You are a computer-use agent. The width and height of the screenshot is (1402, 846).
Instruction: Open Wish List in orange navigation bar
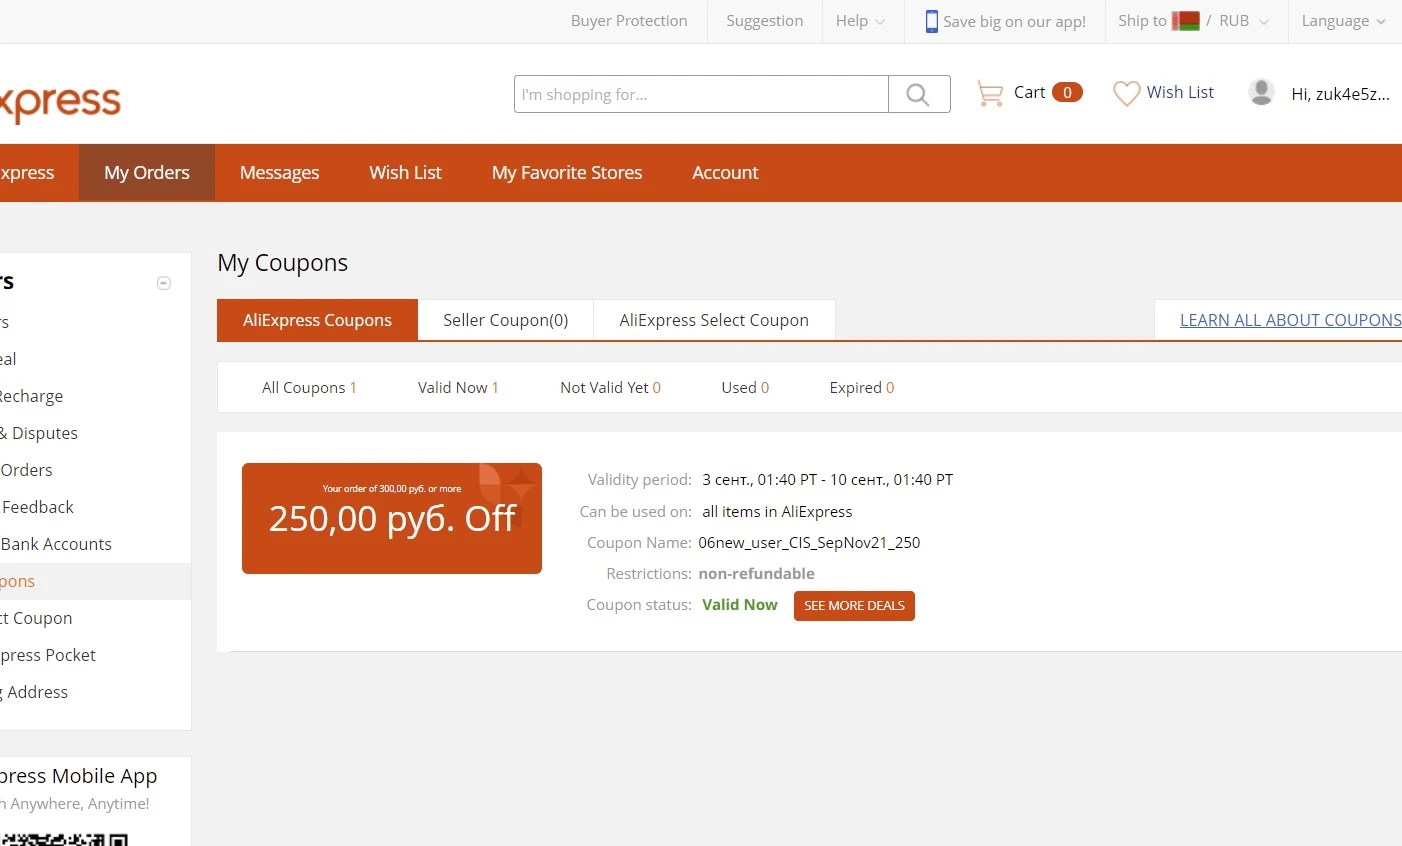point(405,172)
